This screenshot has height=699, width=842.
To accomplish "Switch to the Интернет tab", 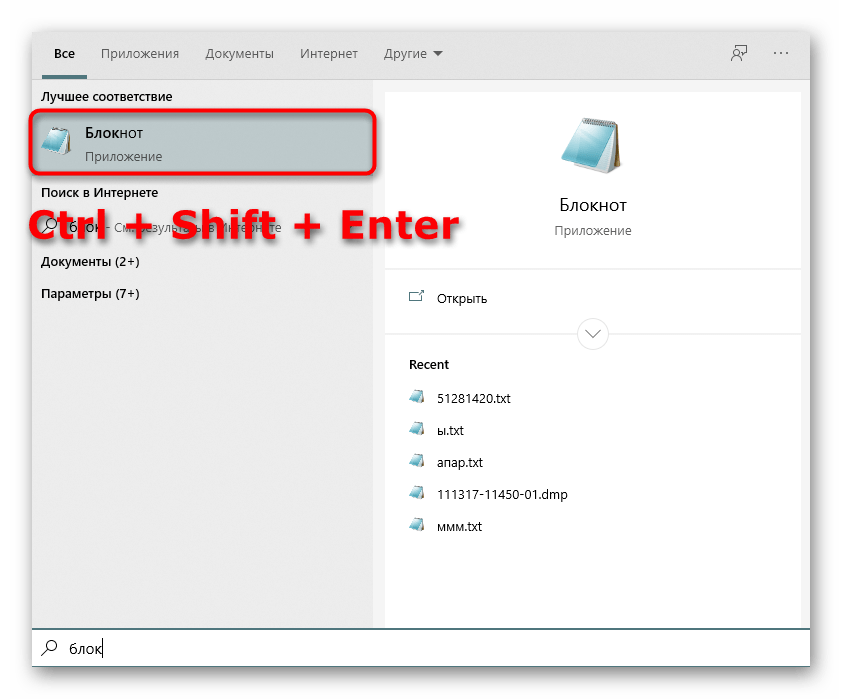I will (x=329, y=54).
